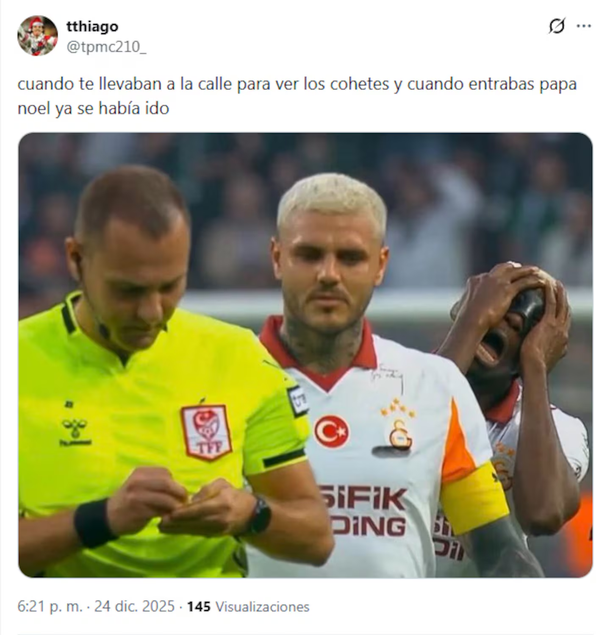Click the Turkish flag patch on white jersey

[332, 431]
